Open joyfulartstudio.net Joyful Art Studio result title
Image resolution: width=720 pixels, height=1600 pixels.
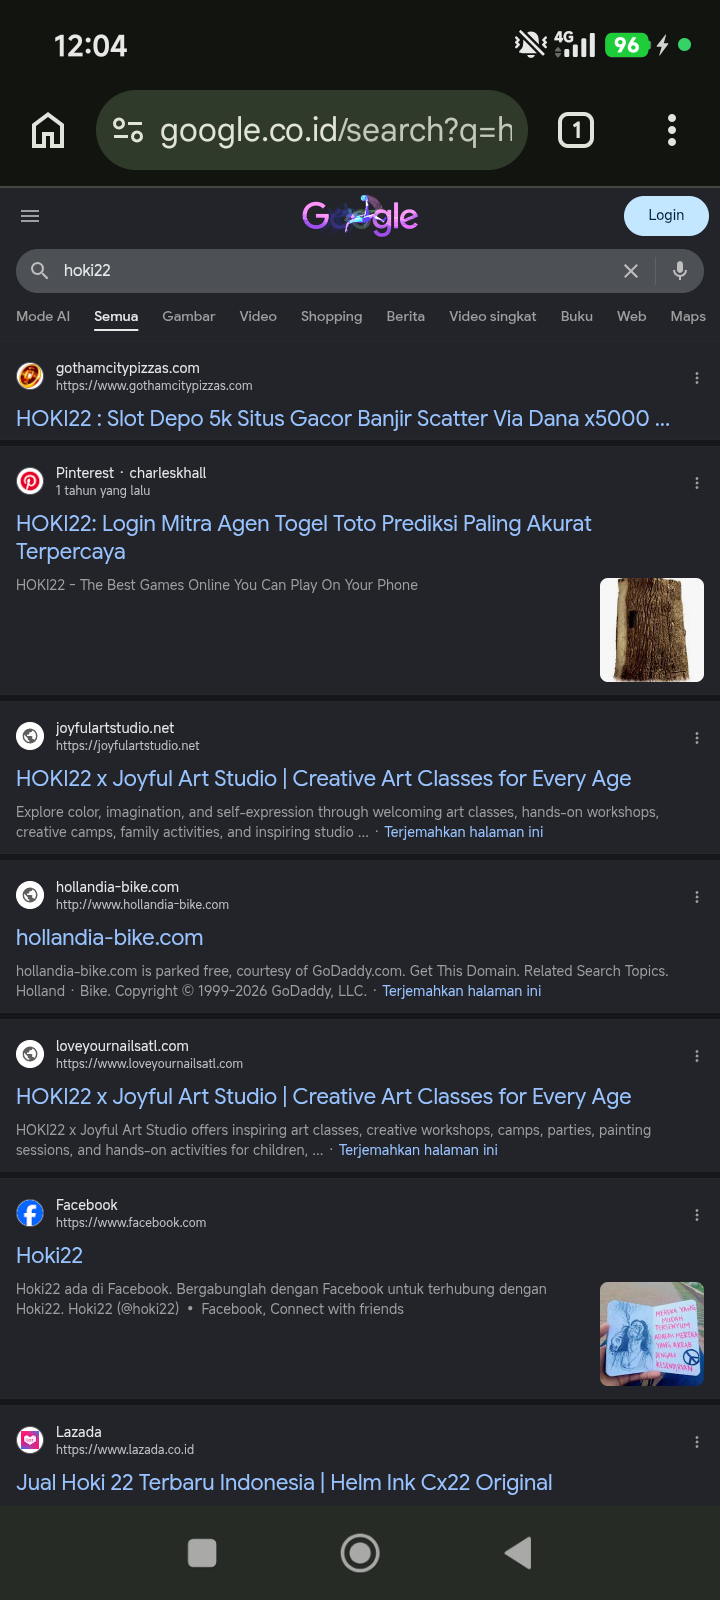coord(323,778)
